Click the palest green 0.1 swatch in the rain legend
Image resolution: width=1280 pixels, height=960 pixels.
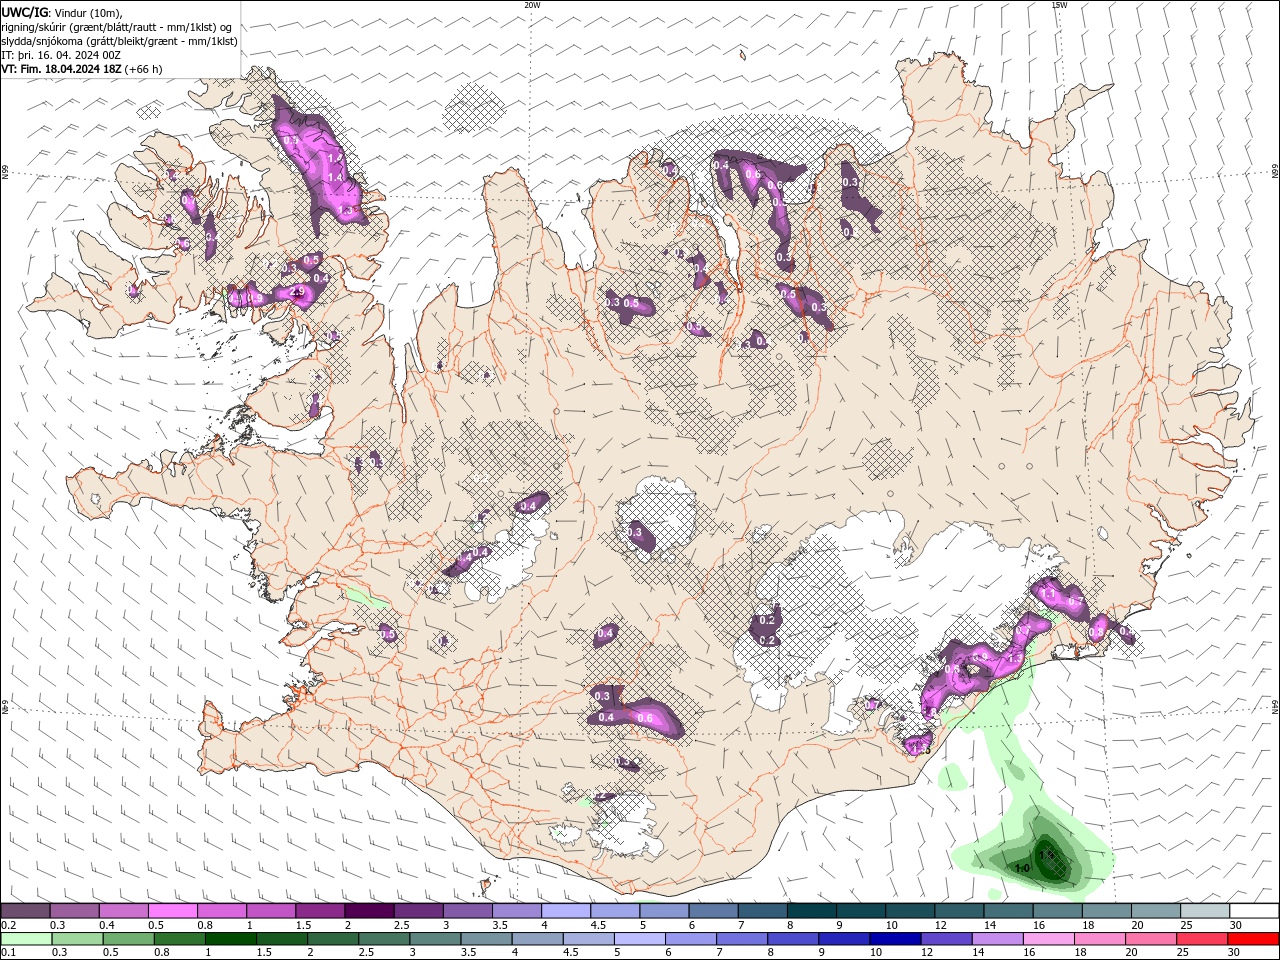[x=26, y=939]
